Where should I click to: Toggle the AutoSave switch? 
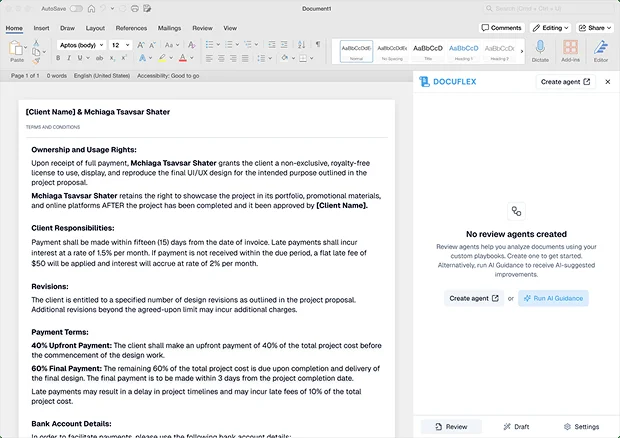pyautogui.click(x=78, y=8)
